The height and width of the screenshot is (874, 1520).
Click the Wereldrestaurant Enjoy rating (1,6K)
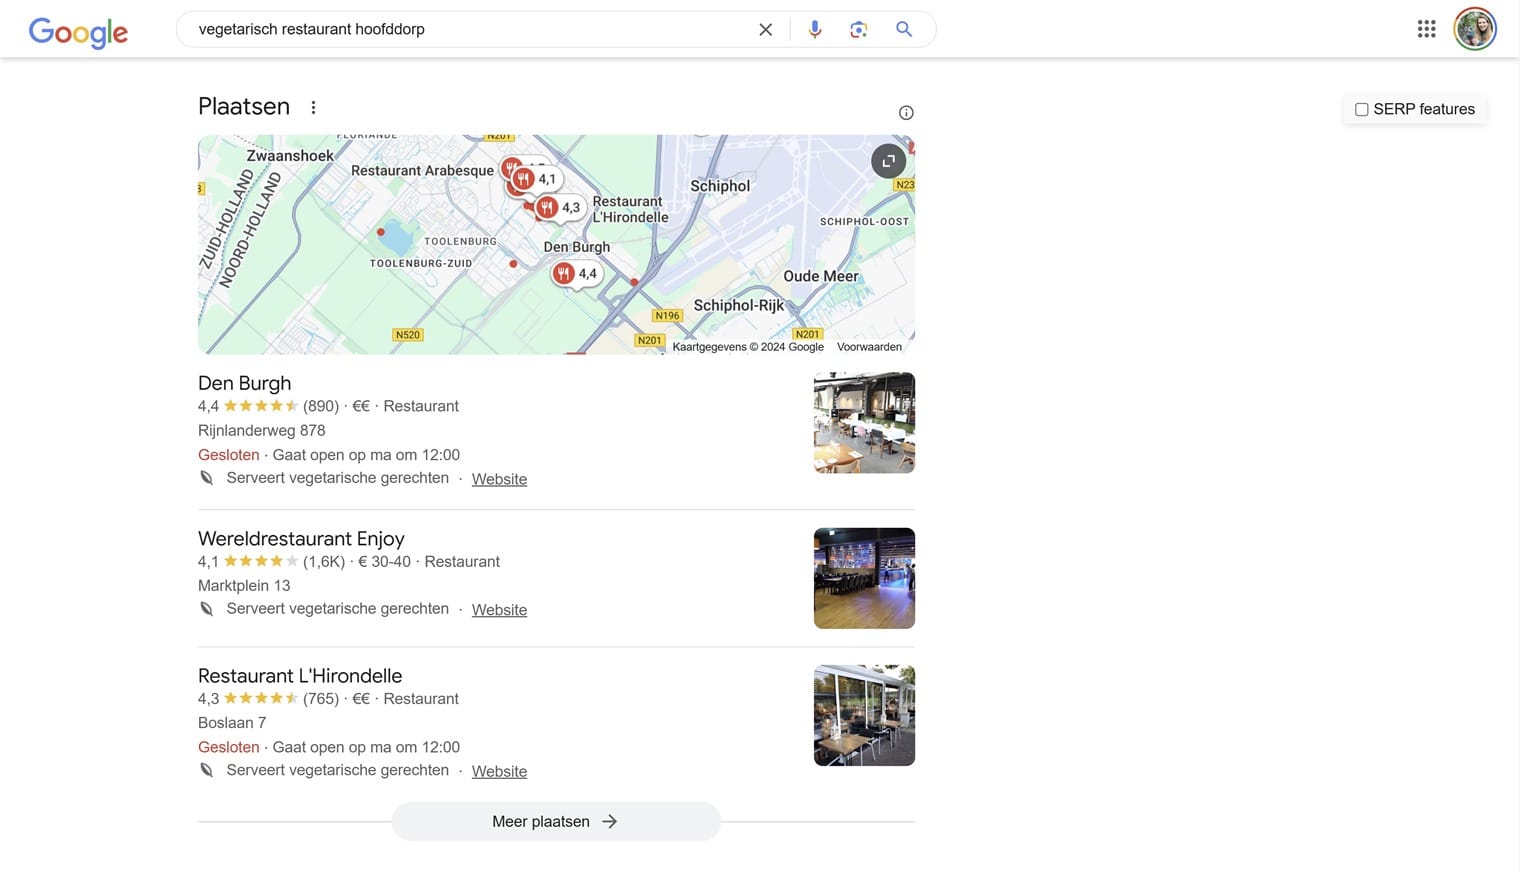tap(271, 562)
